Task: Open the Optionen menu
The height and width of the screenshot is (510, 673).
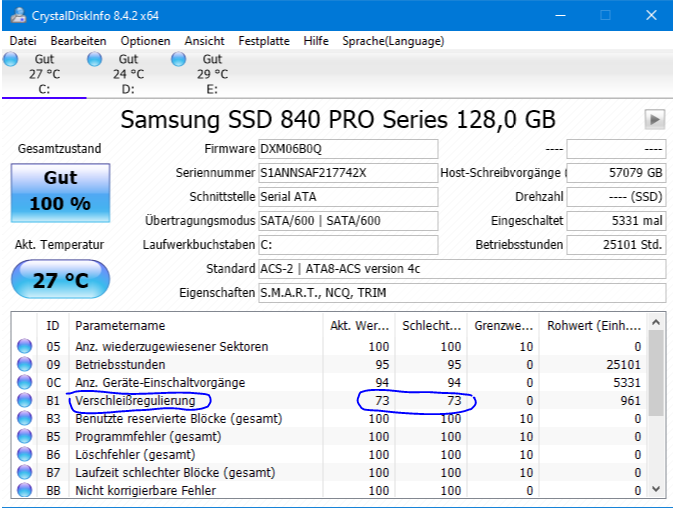Action: pos(145,41)
